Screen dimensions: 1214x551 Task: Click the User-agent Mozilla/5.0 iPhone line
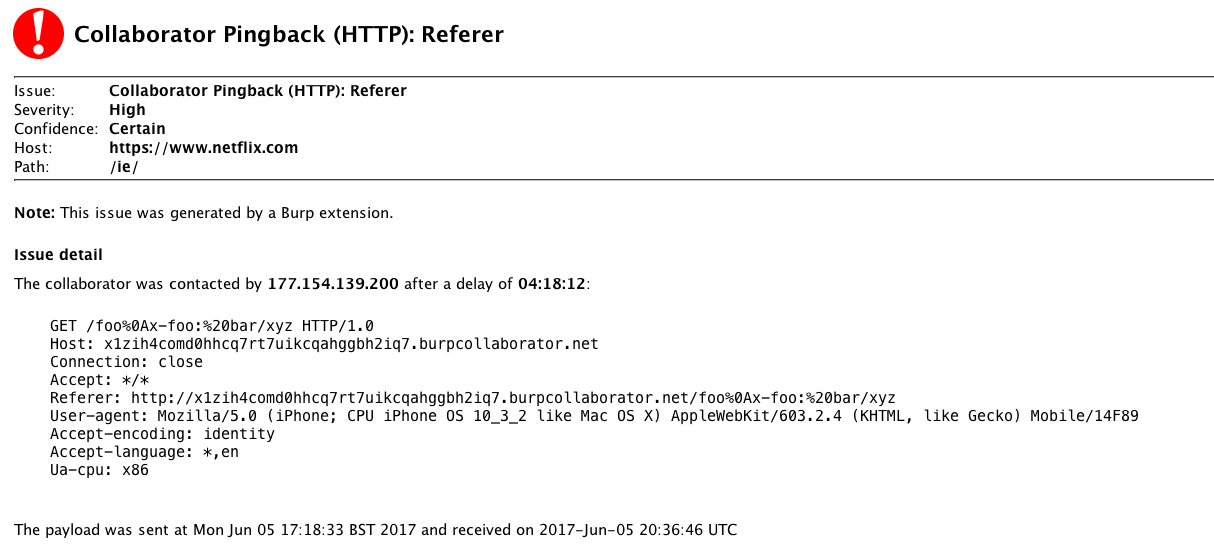tap(594, 416)
